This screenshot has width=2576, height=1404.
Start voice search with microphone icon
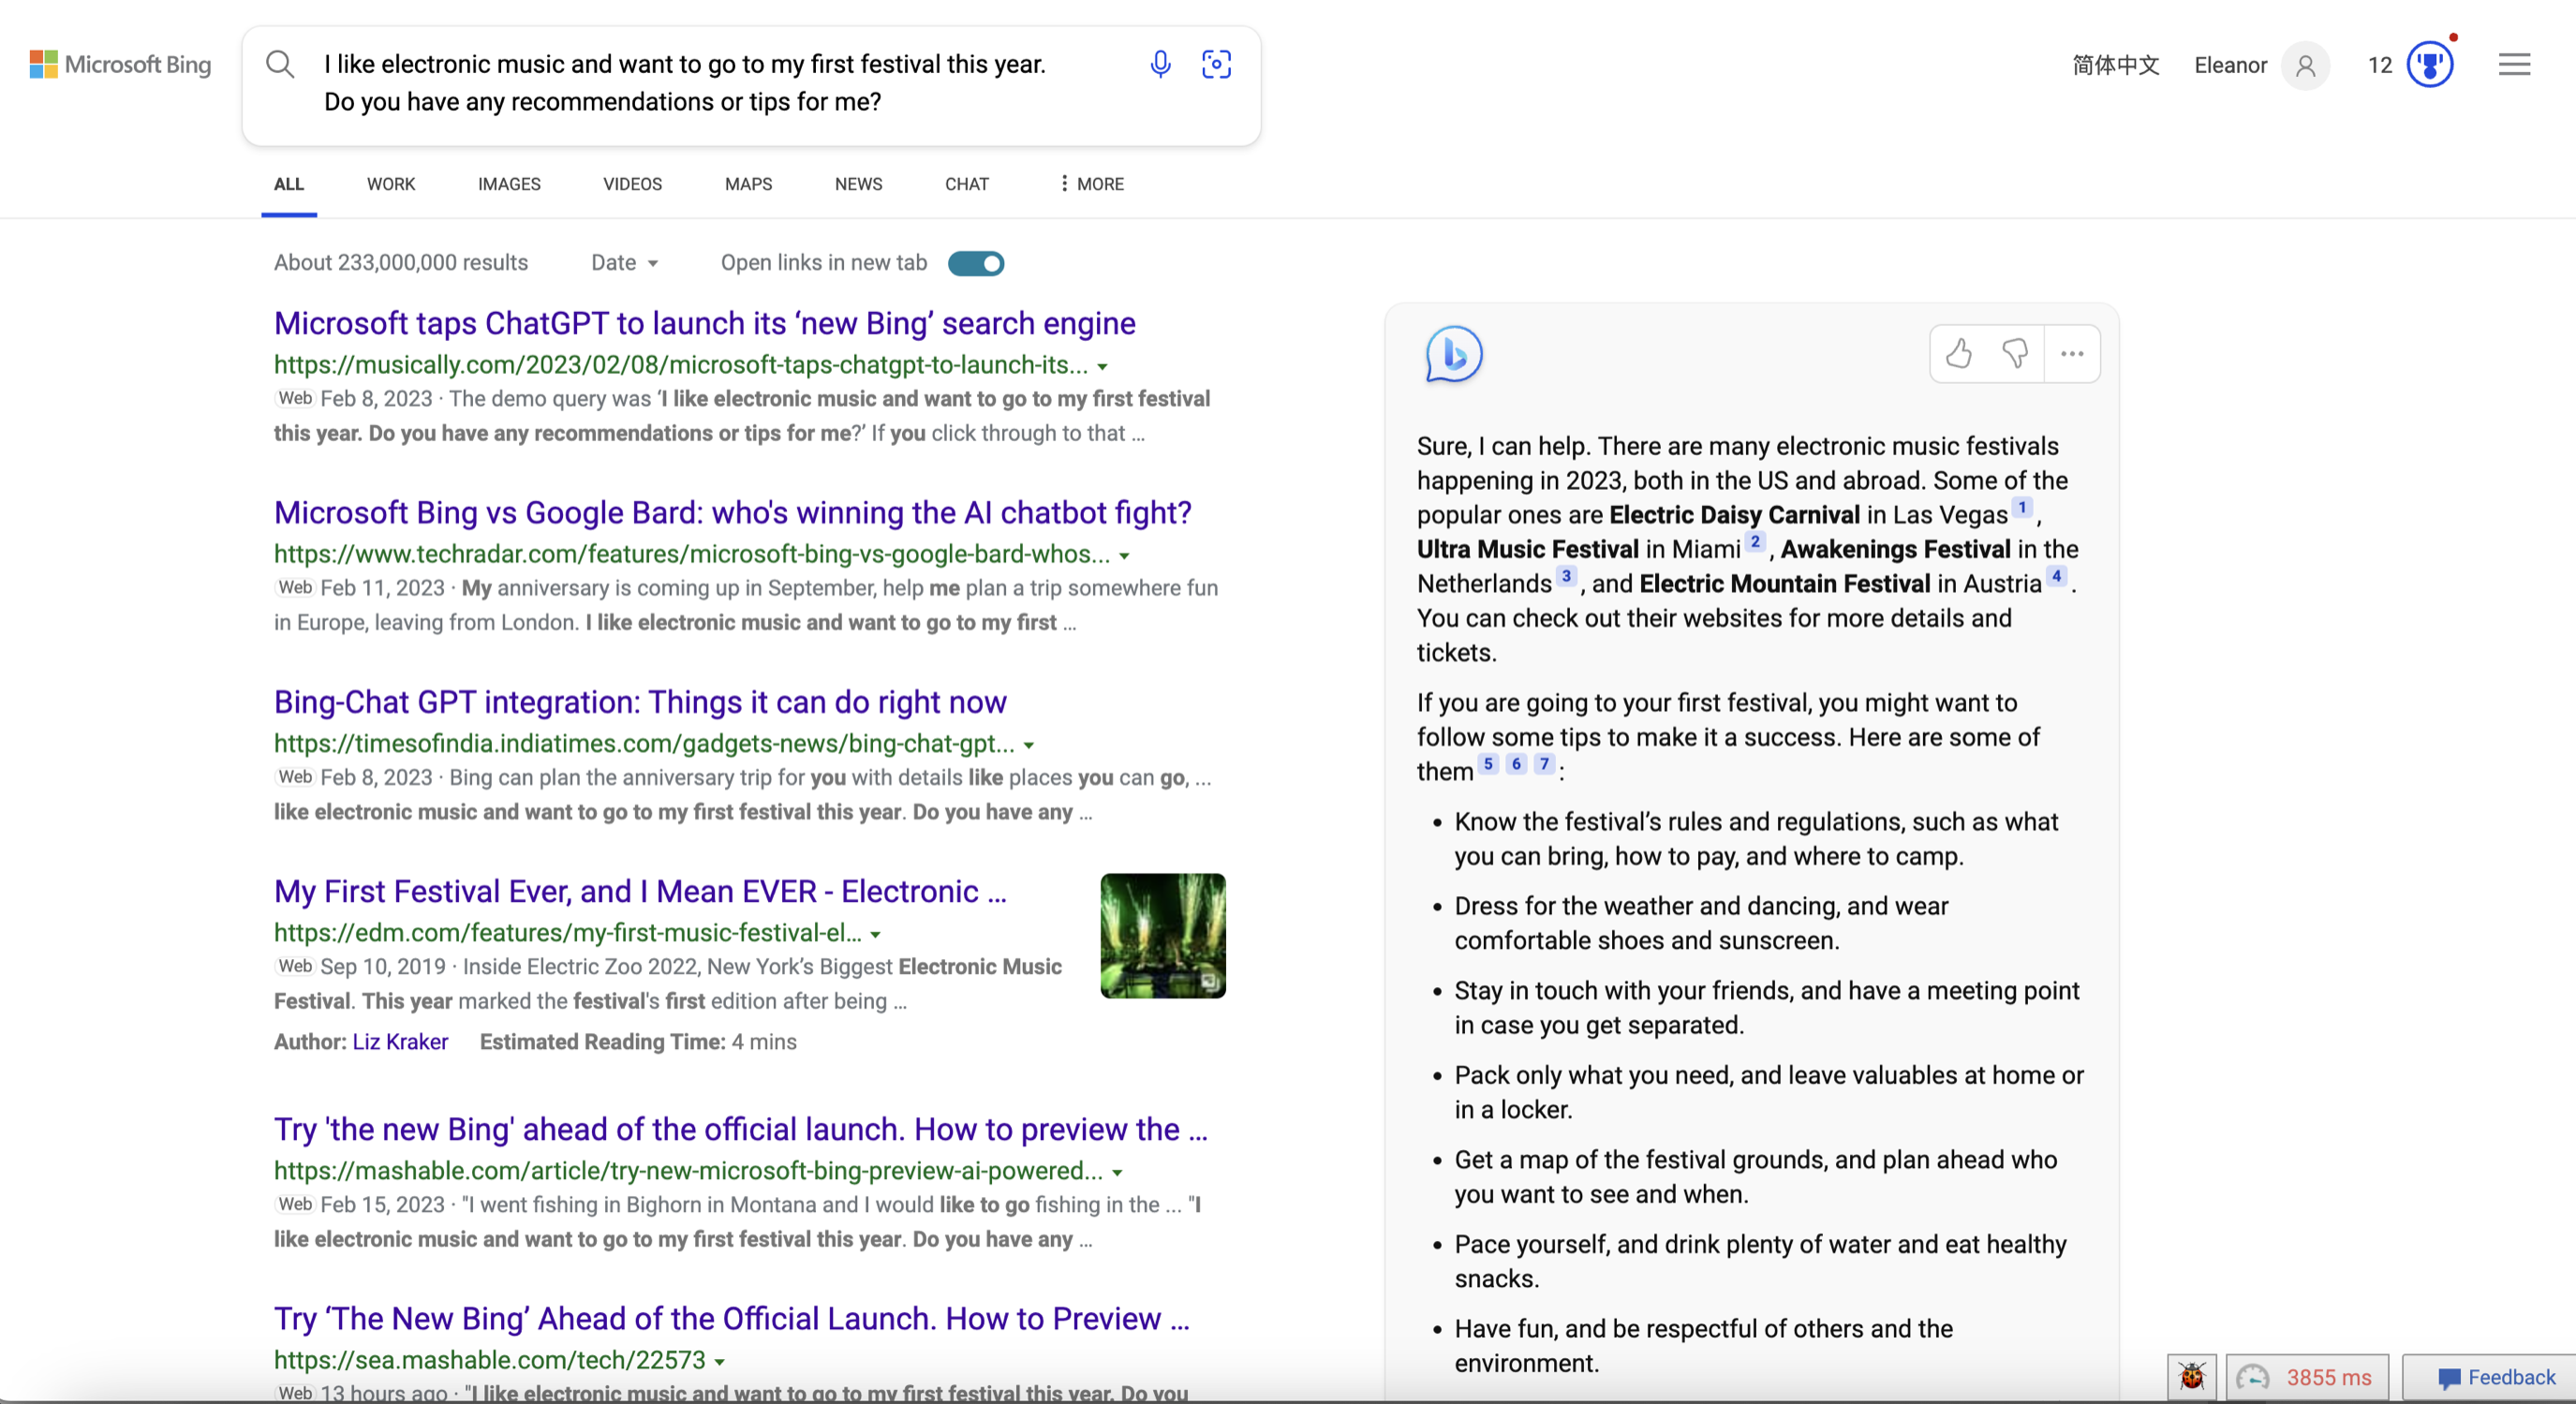(1160, 65)
